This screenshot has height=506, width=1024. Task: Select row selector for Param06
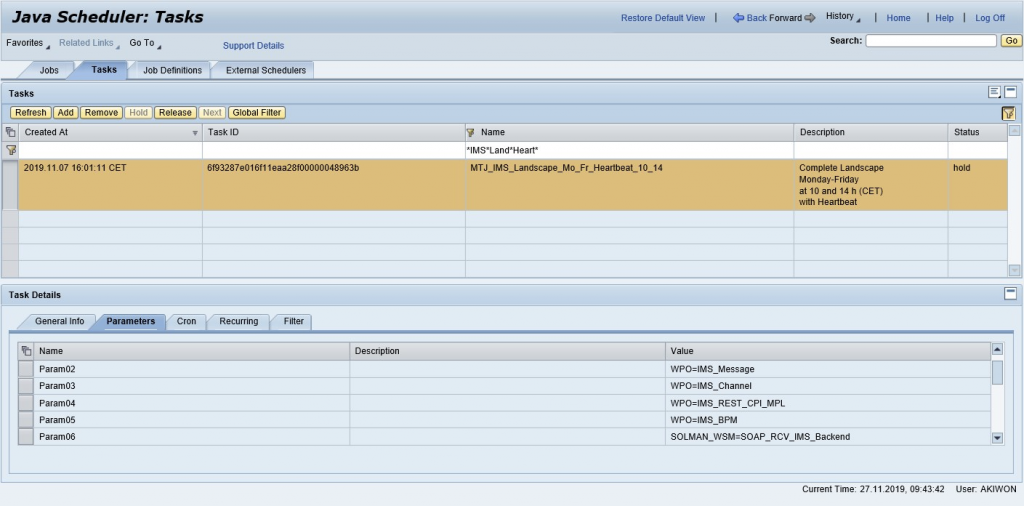[x=25, y=437]
